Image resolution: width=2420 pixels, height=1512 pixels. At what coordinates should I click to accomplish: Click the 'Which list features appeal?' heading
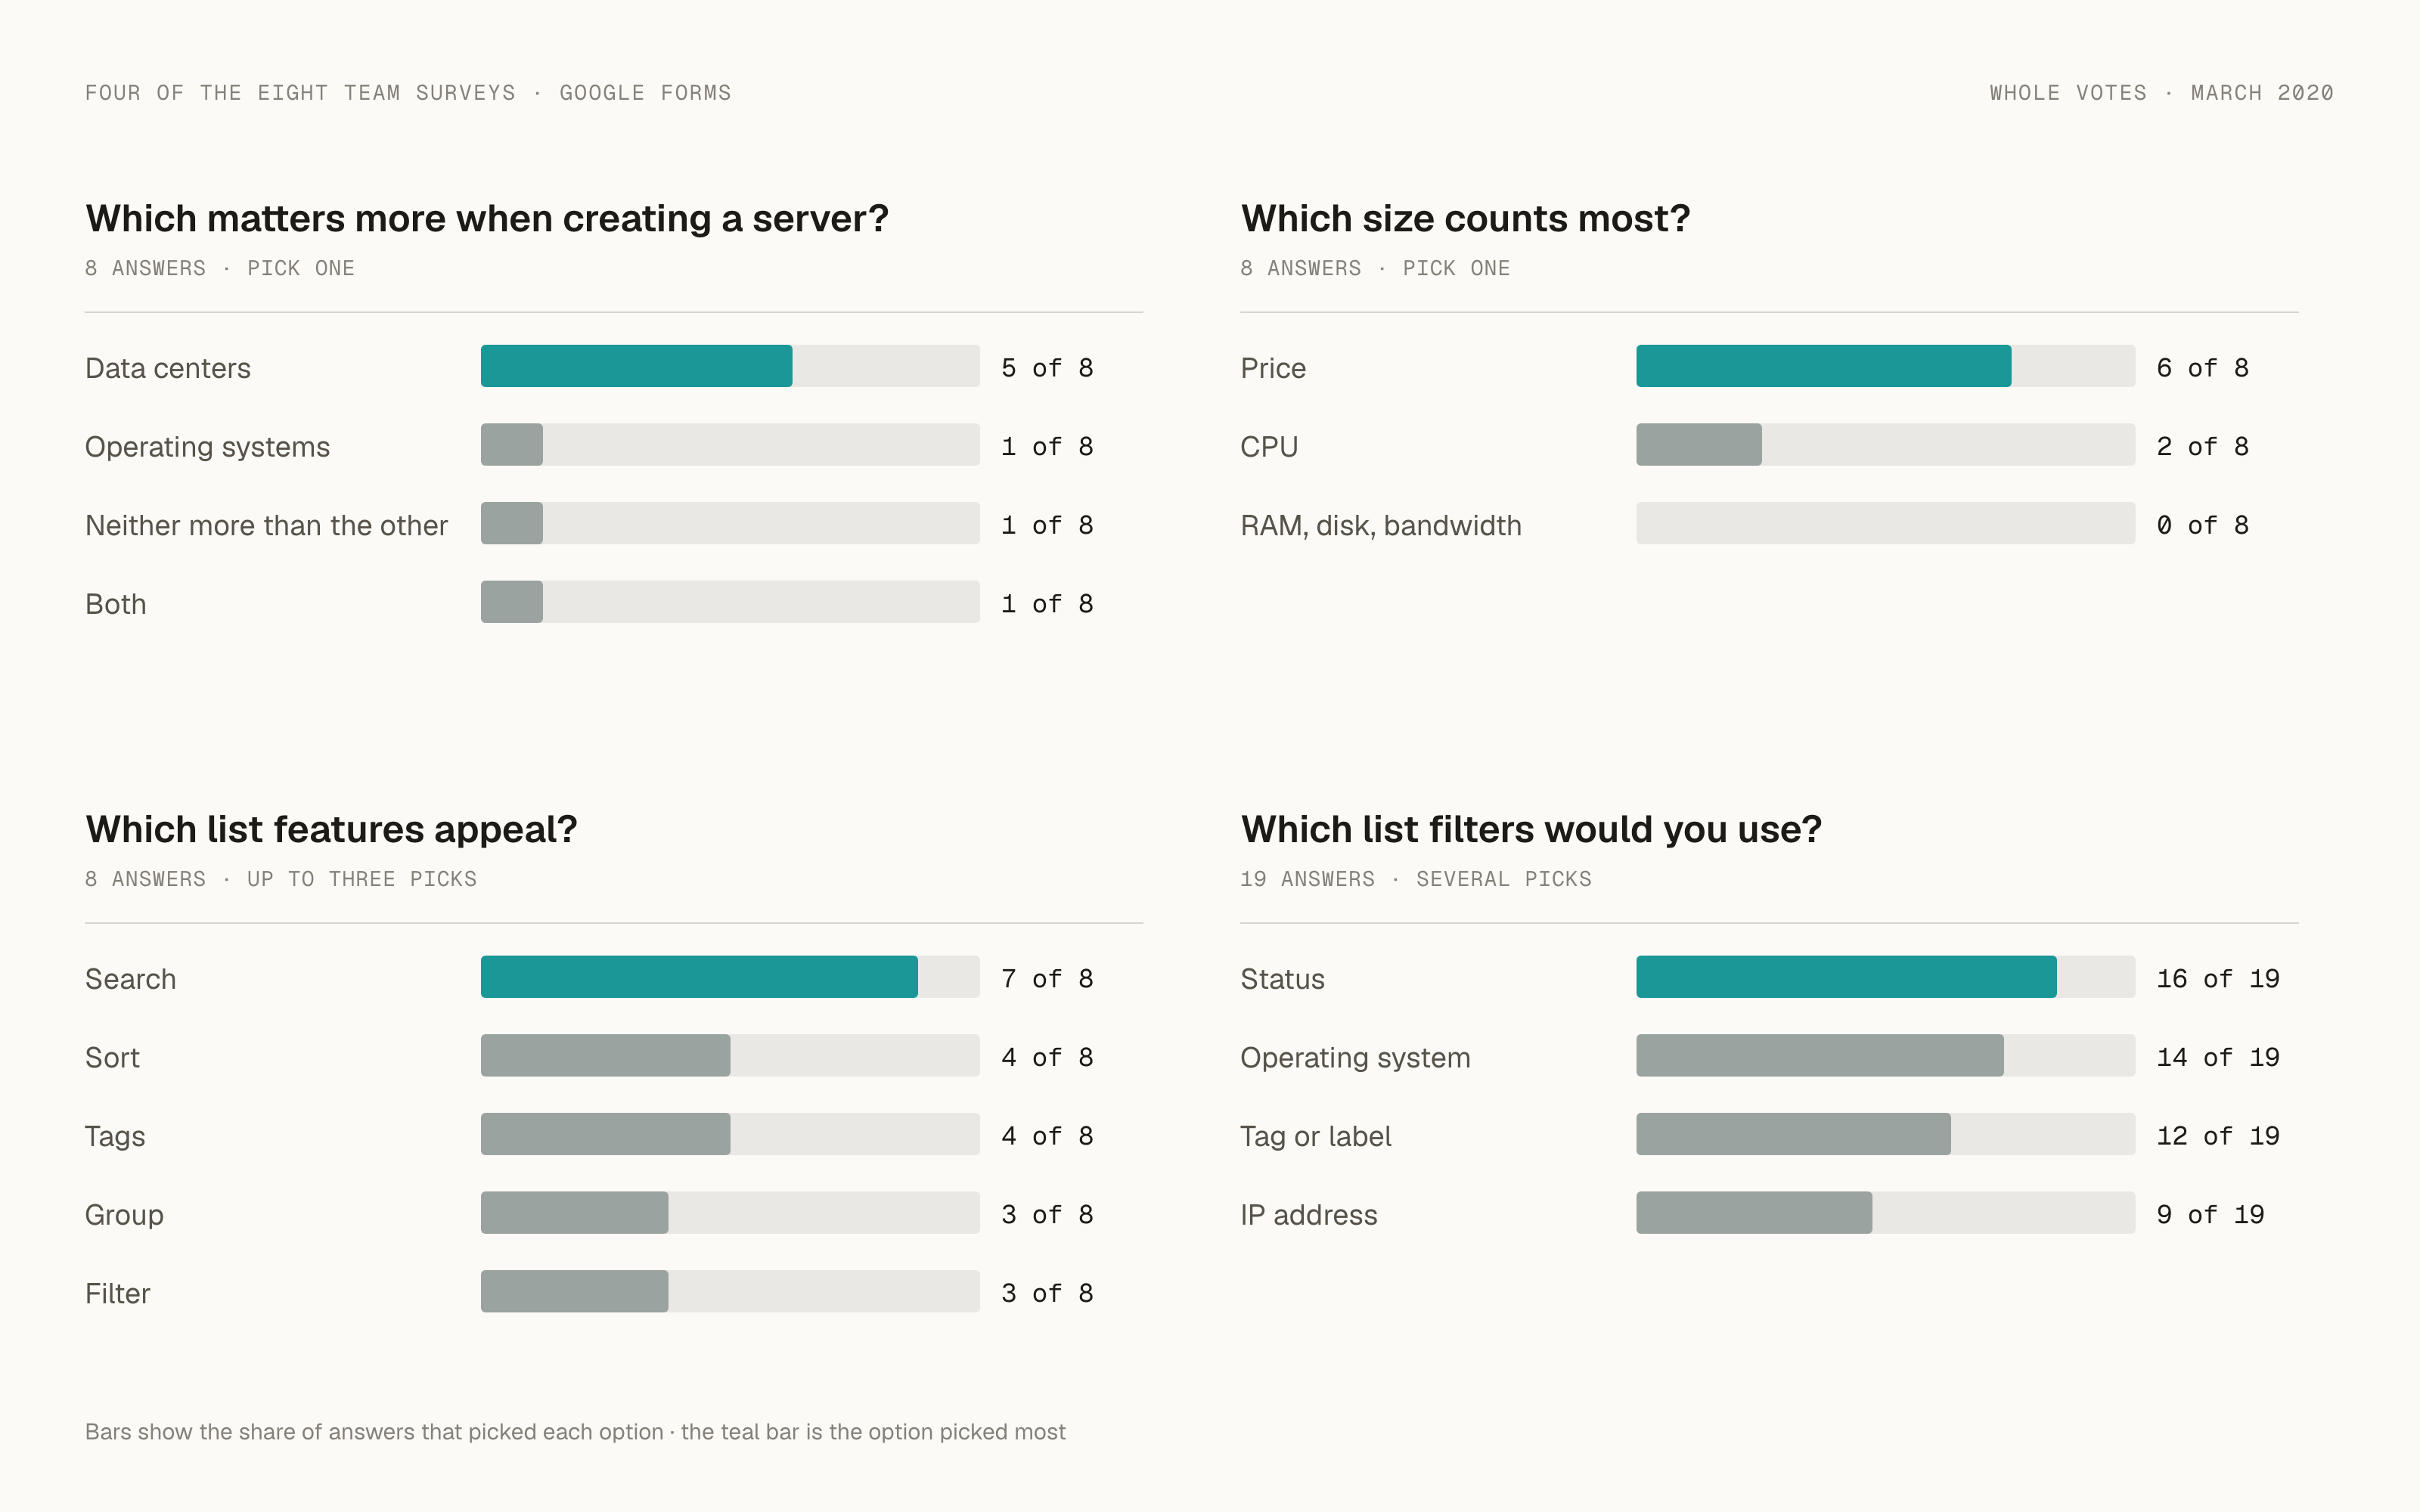(331, 829)
